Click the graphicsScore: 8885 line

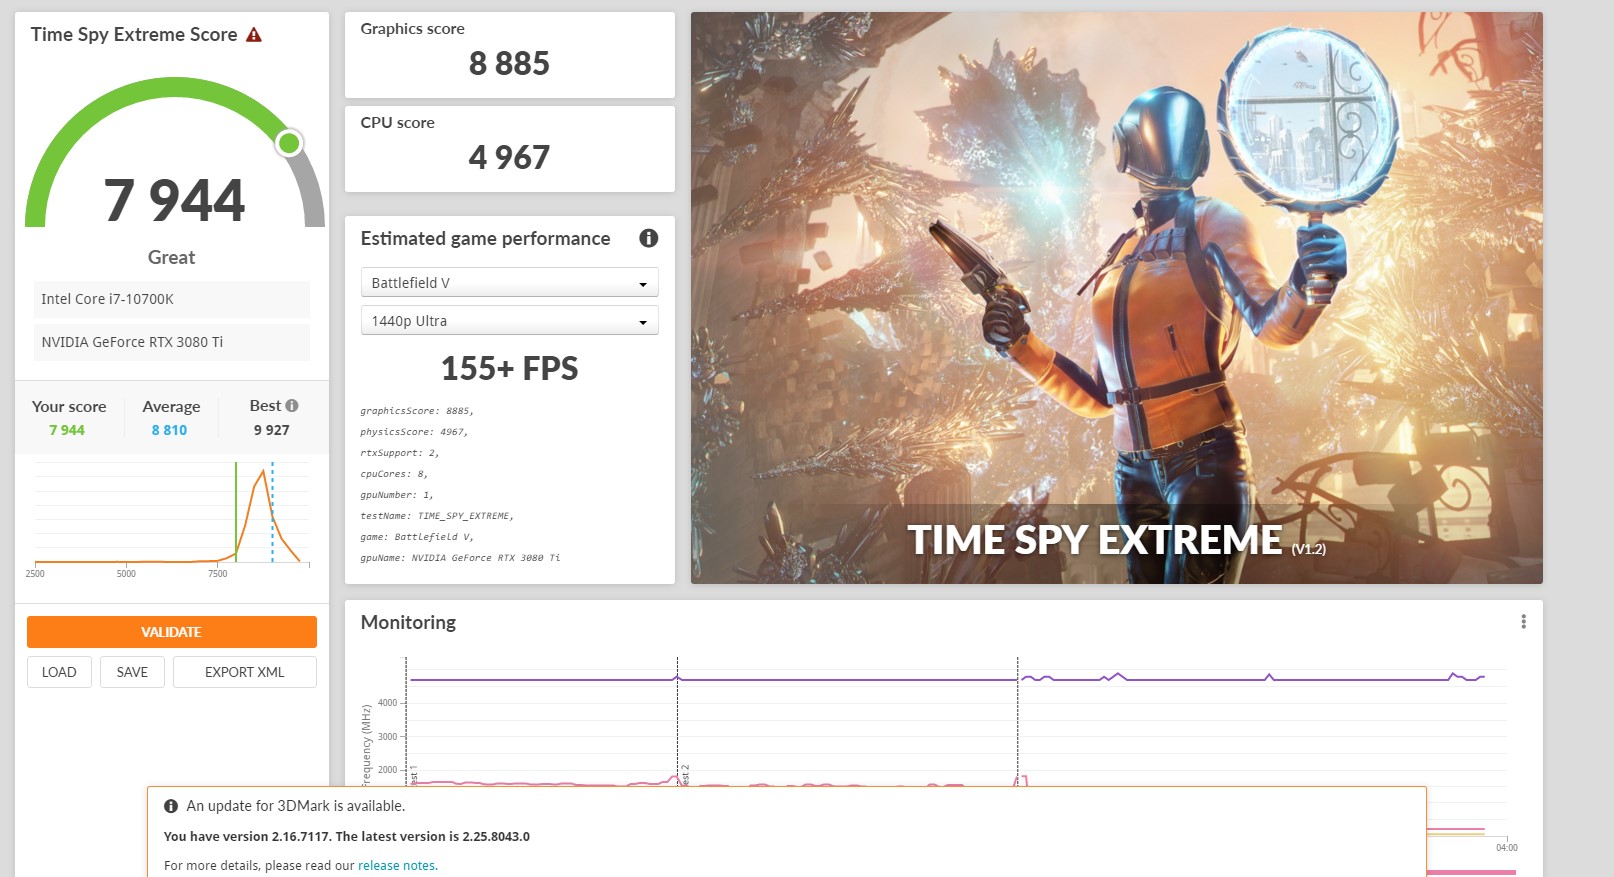417,411
